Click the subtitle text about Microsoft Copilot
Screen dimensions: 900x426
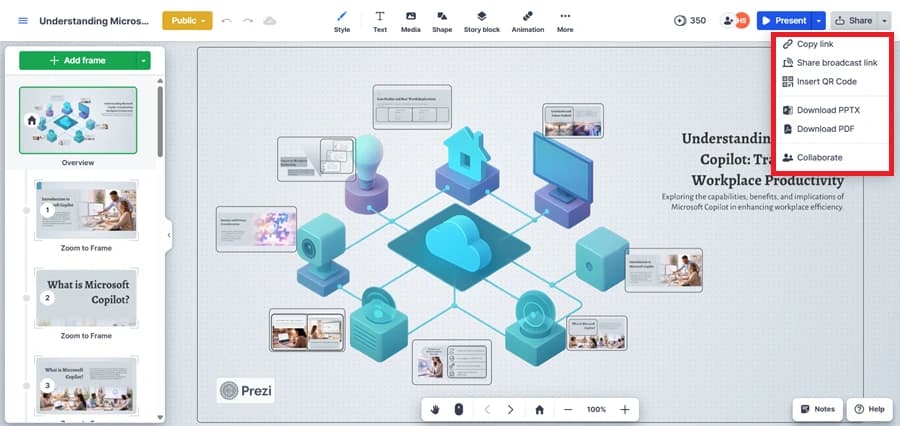(752, 202)
